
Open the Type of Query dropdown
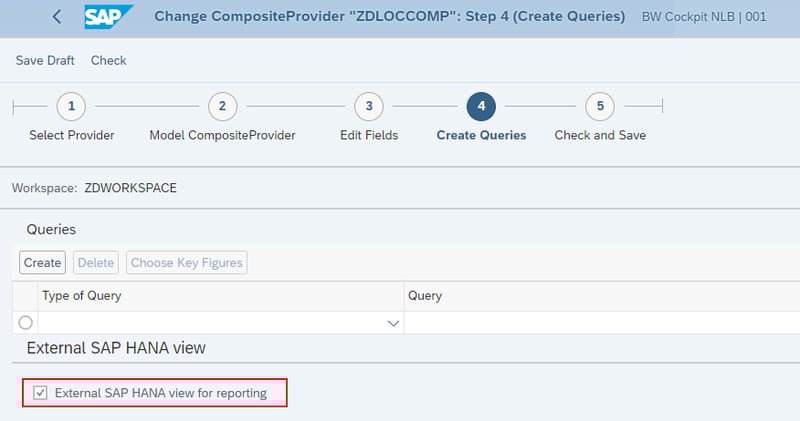click(x=393, y=323)
